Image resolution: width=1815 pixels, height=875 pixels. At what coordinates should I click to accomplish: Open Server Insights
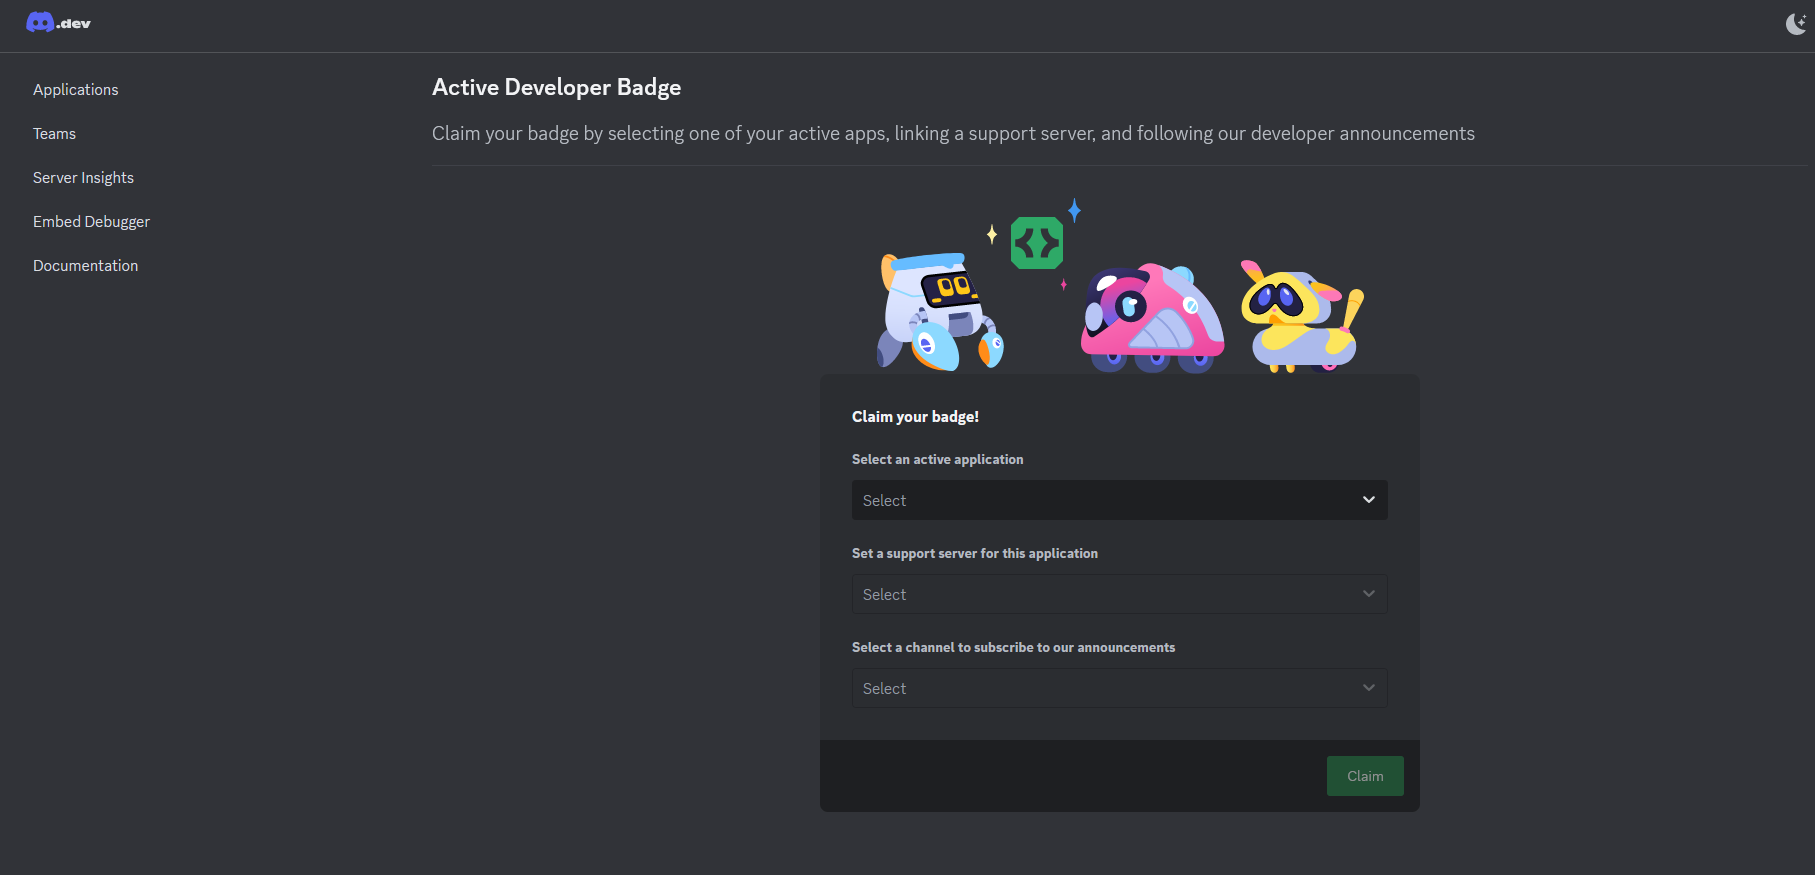[83, 178]
